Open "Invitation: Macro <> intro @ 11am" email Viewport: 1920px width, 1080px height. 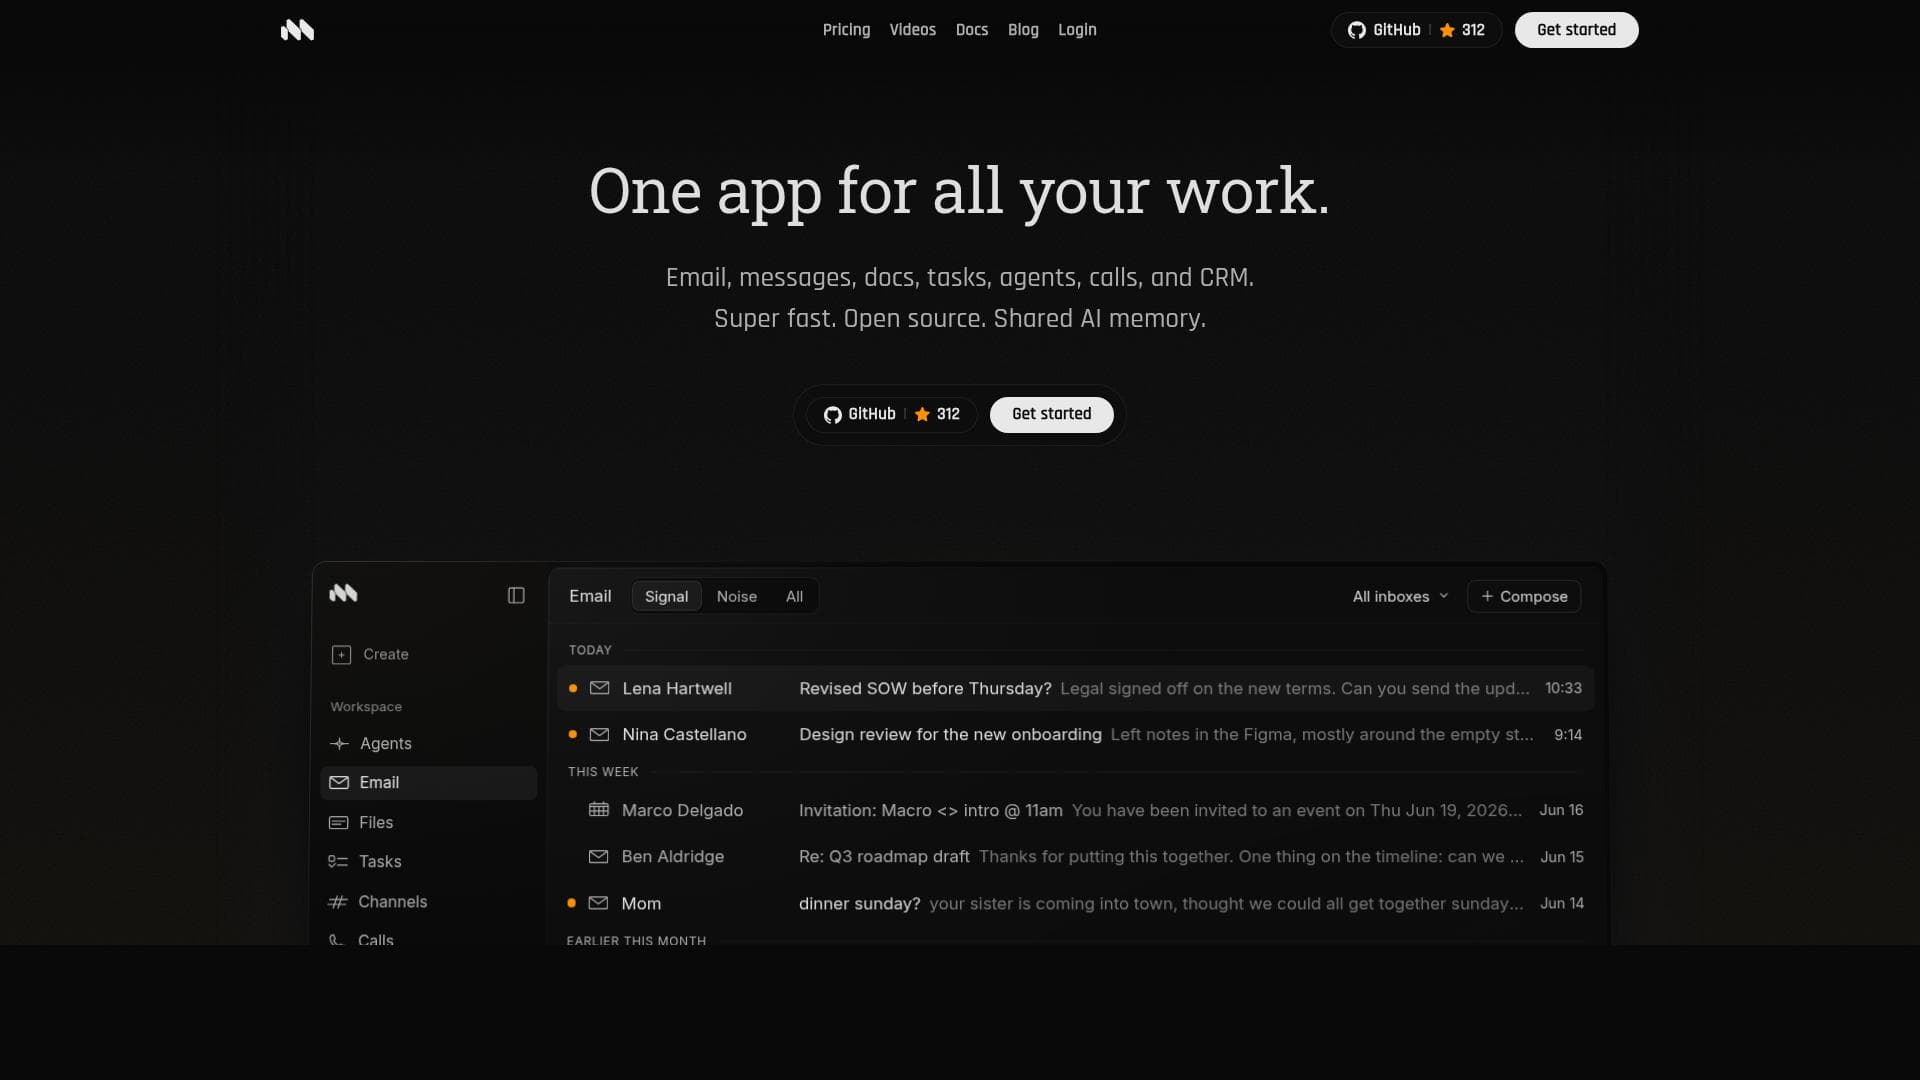pos(930,811)
